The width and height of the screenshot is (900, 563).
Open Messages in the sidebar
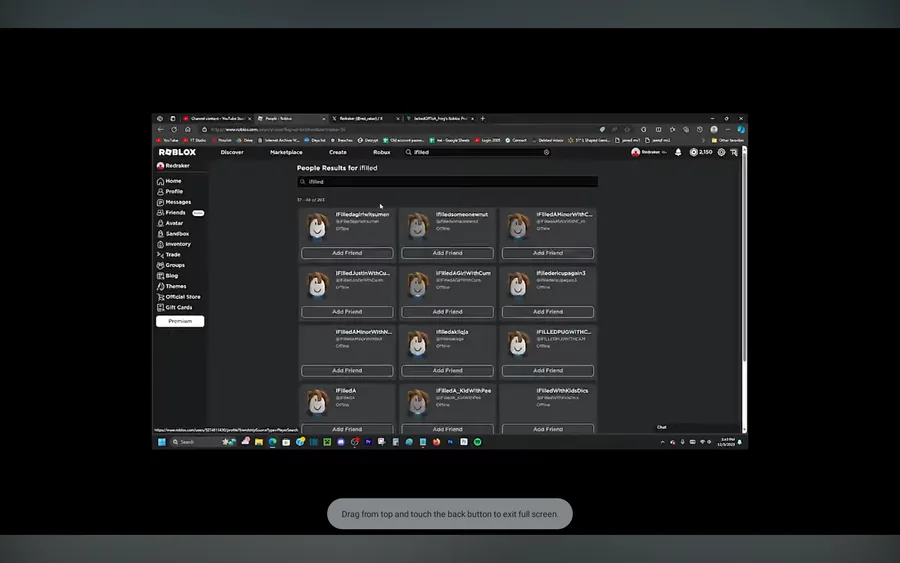pyautogui.click(x=174, y=202)
